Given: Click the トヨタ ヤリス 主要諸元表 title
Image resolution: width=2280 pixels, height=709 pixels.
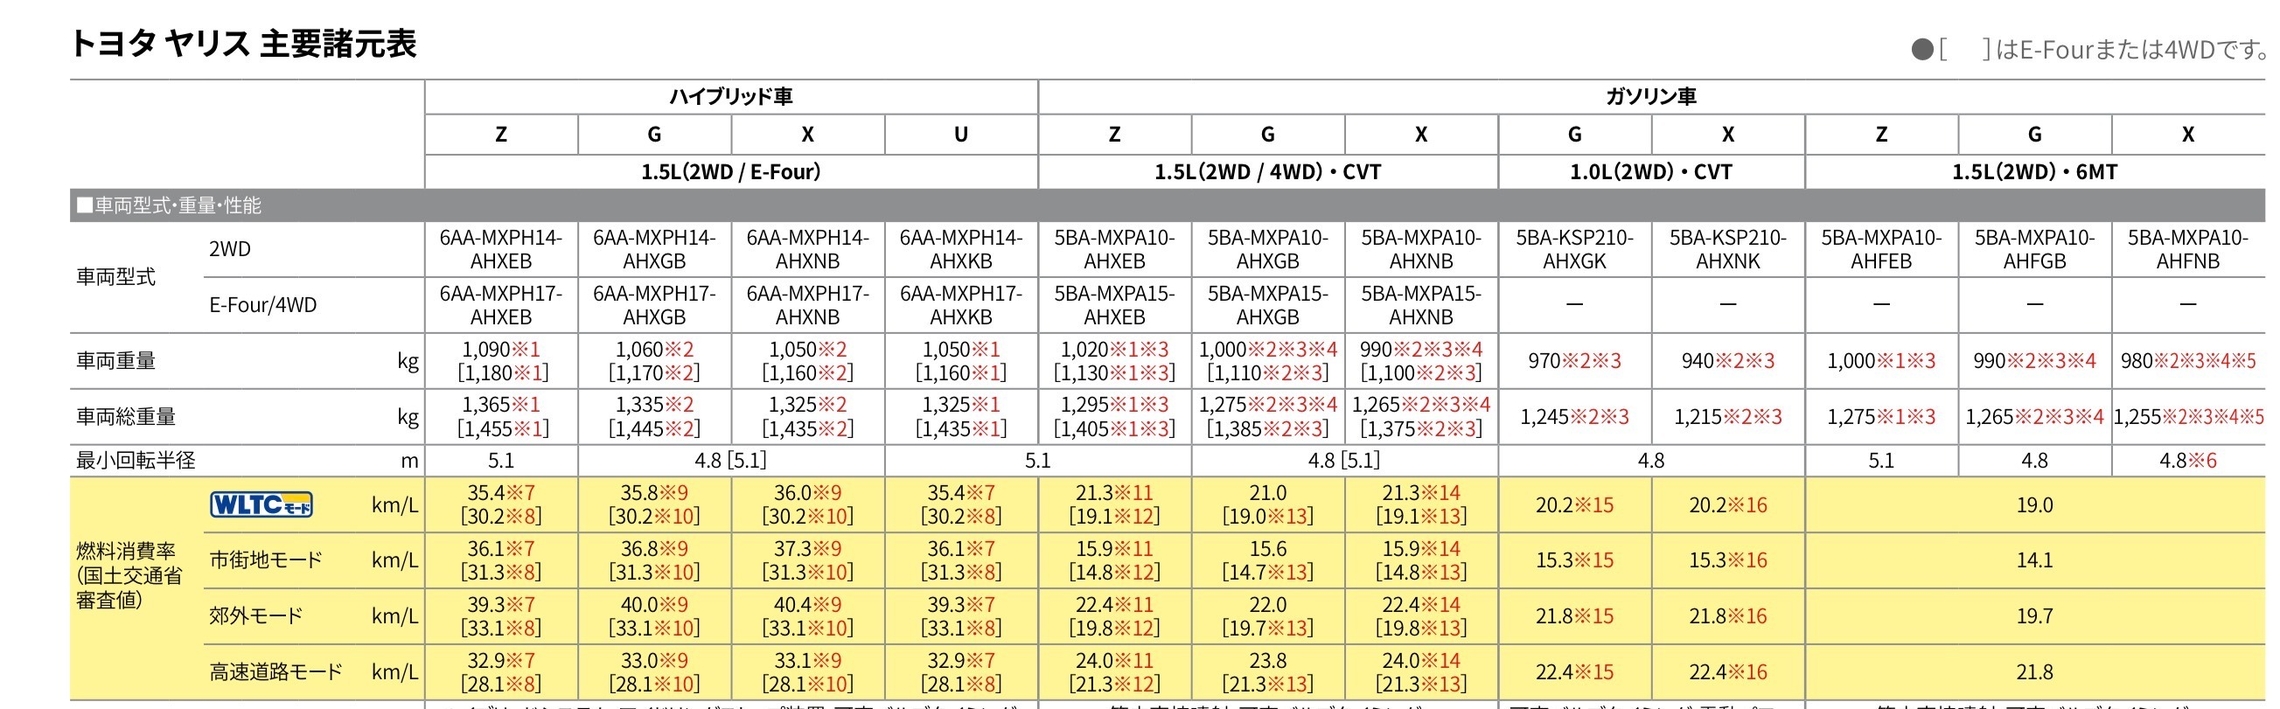Looking at the screenshot, I should click(x=243, y=44).
